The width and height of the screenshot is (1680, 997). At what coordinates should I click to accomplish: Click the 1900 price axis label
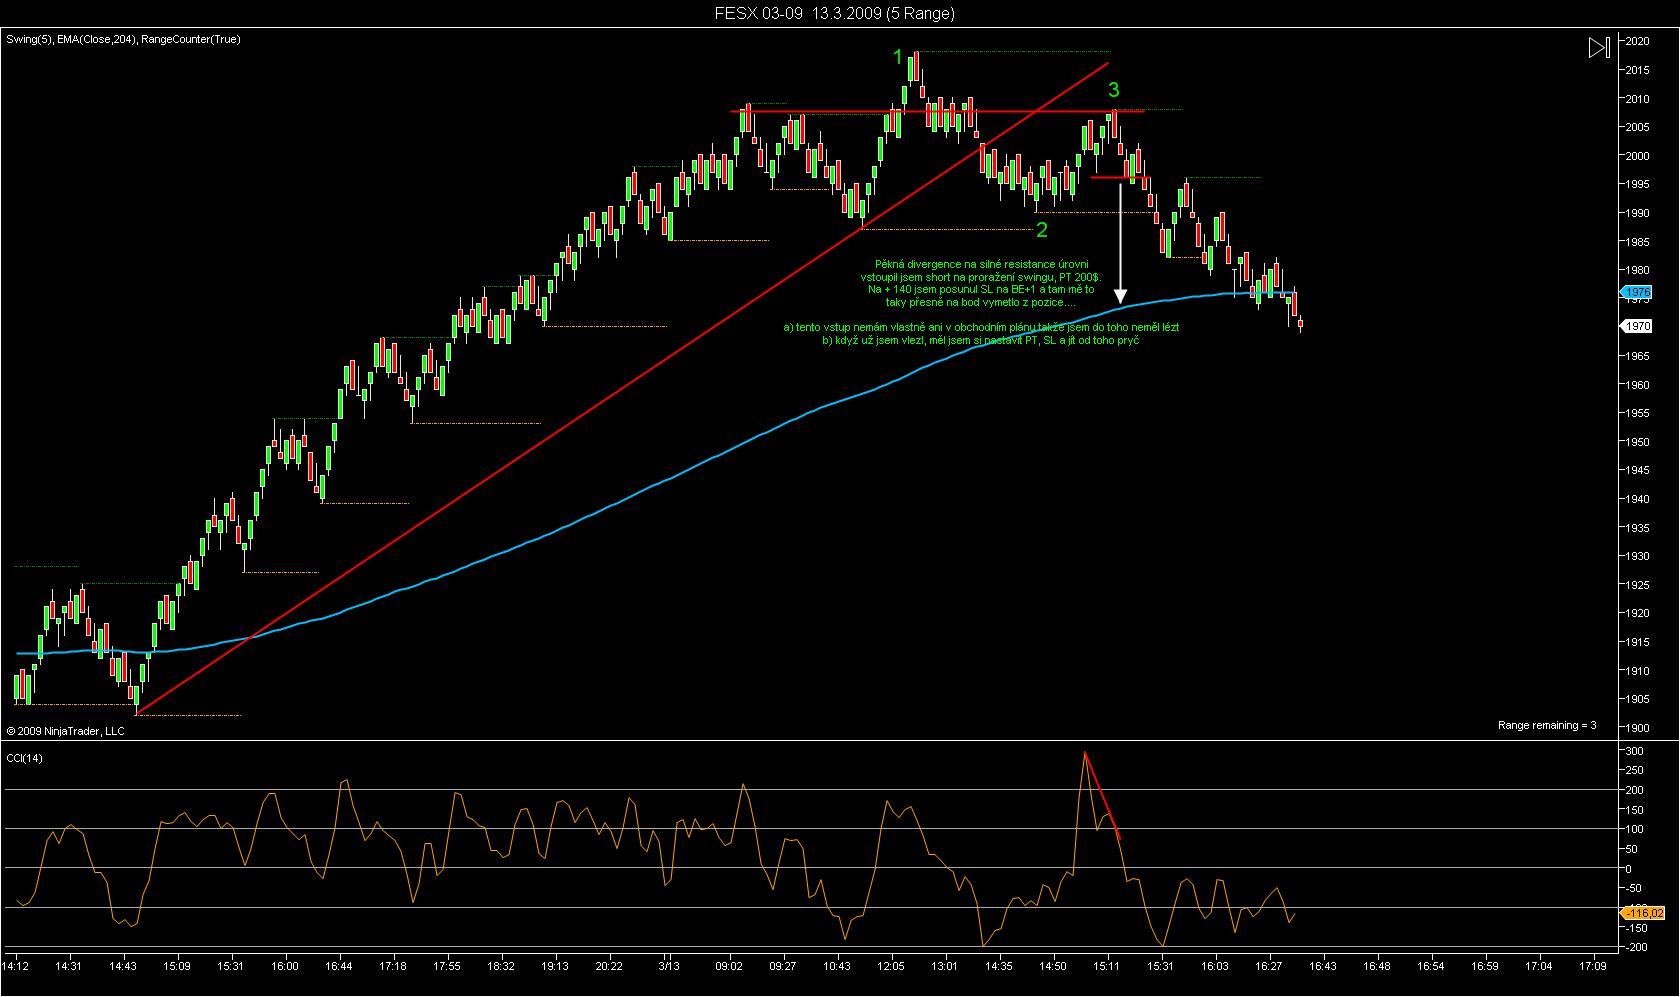click(1638, 728)
